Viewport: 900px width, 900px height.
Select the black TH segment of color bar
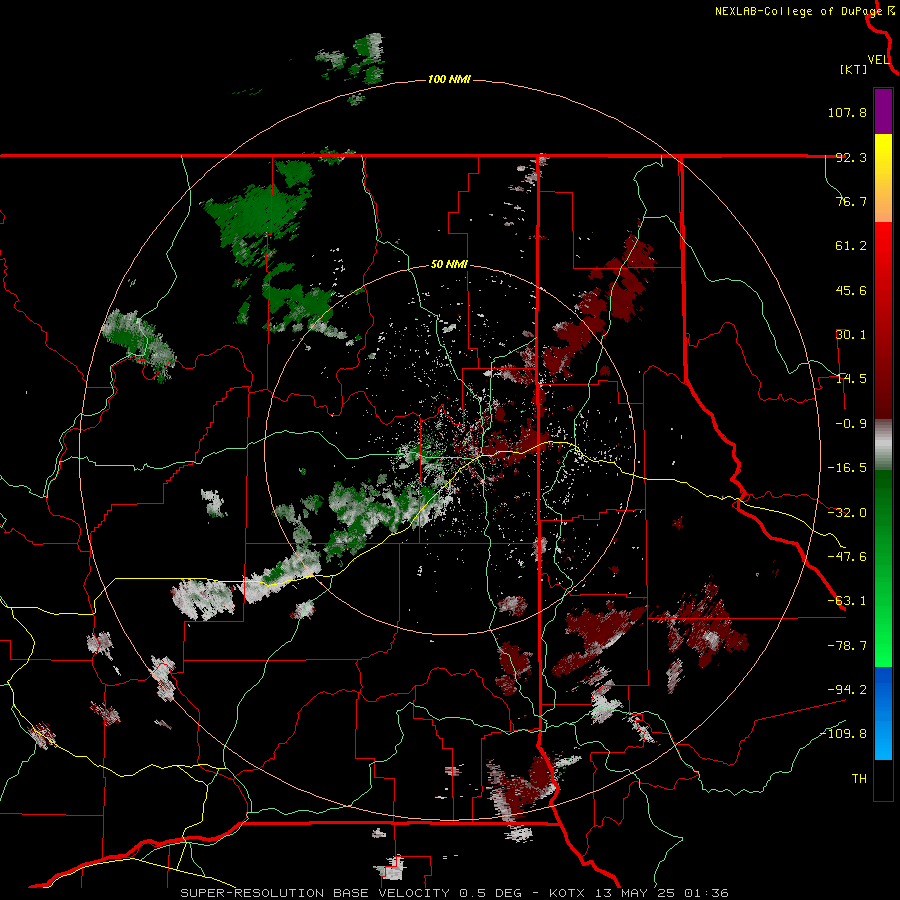click(x=883, y=779)
